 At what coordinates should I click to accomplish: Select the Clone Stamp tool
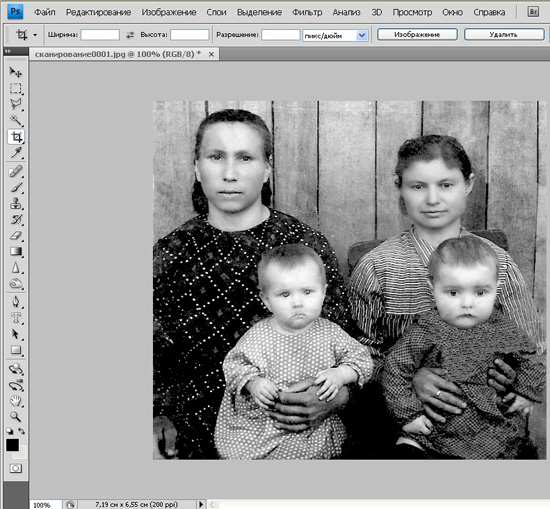pyautogui.click(x=15, y=204)
